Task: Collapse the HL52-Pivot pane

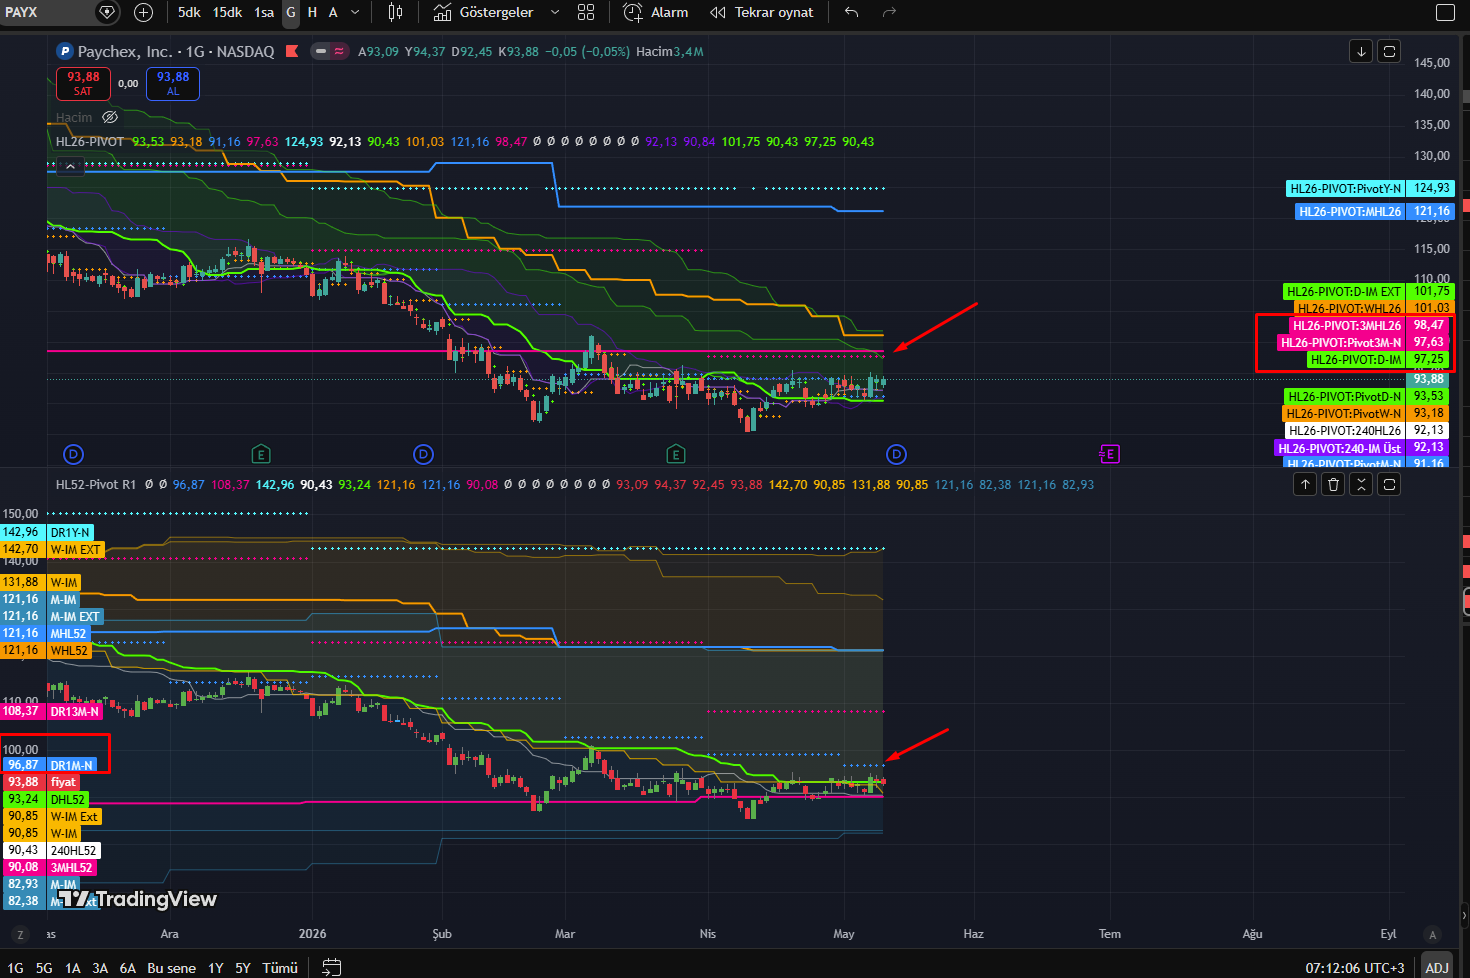Action: pos(1361,484)
